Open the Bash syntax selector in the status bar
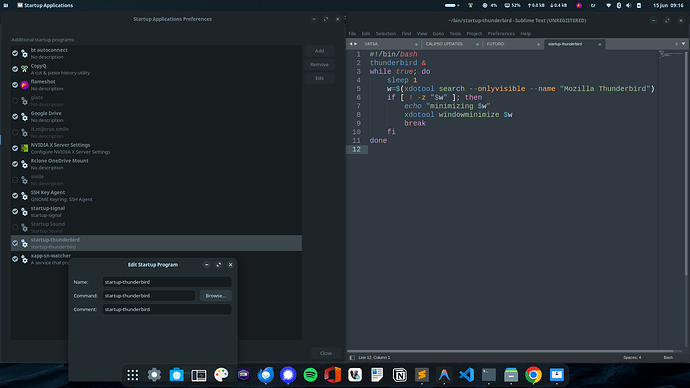Viewport: 690px width, 388px height. pos(668,358)
